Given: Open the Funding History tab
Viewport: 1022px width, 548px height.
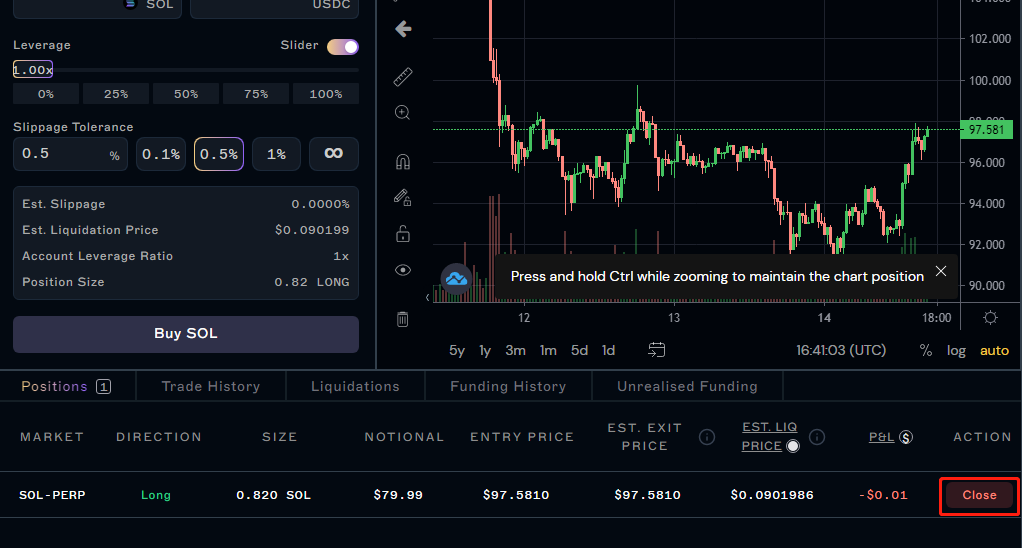Looking at the screenshot, I should [x=508, y=386].
